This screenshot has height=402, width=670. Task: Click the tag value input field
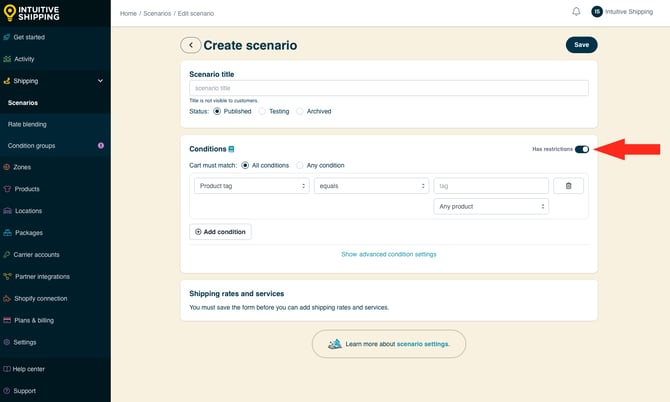[x=491, y=186]
